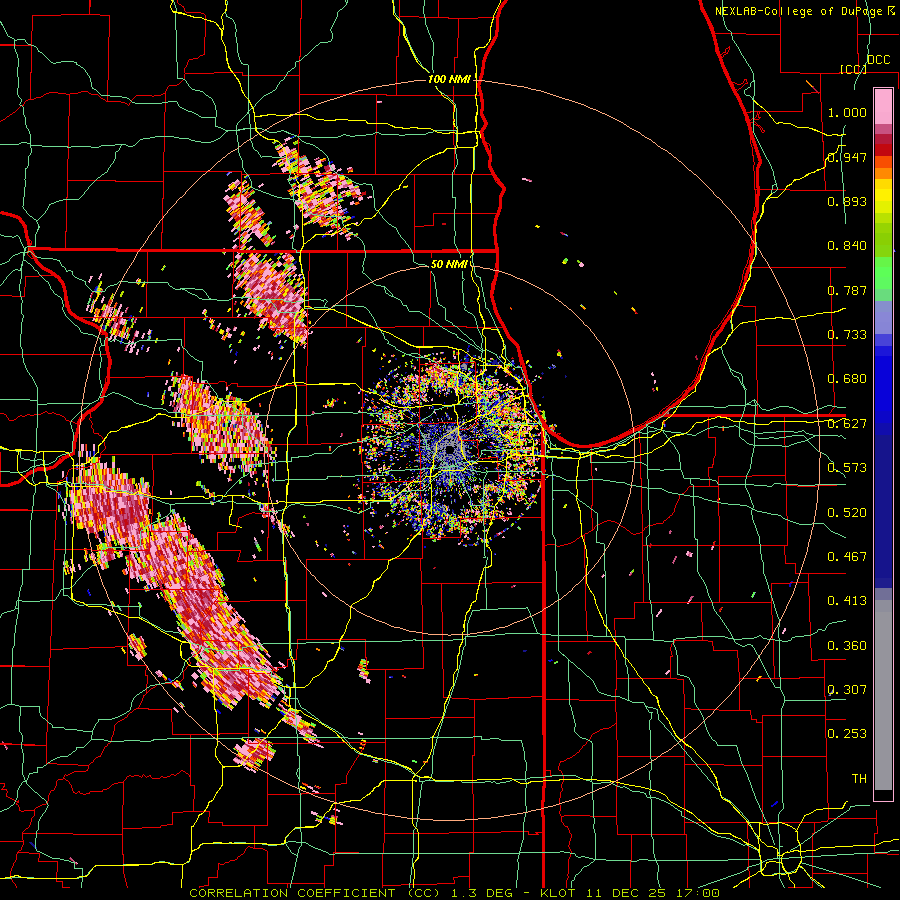
Task: Click the radar site center point
Action: point(450,451)
